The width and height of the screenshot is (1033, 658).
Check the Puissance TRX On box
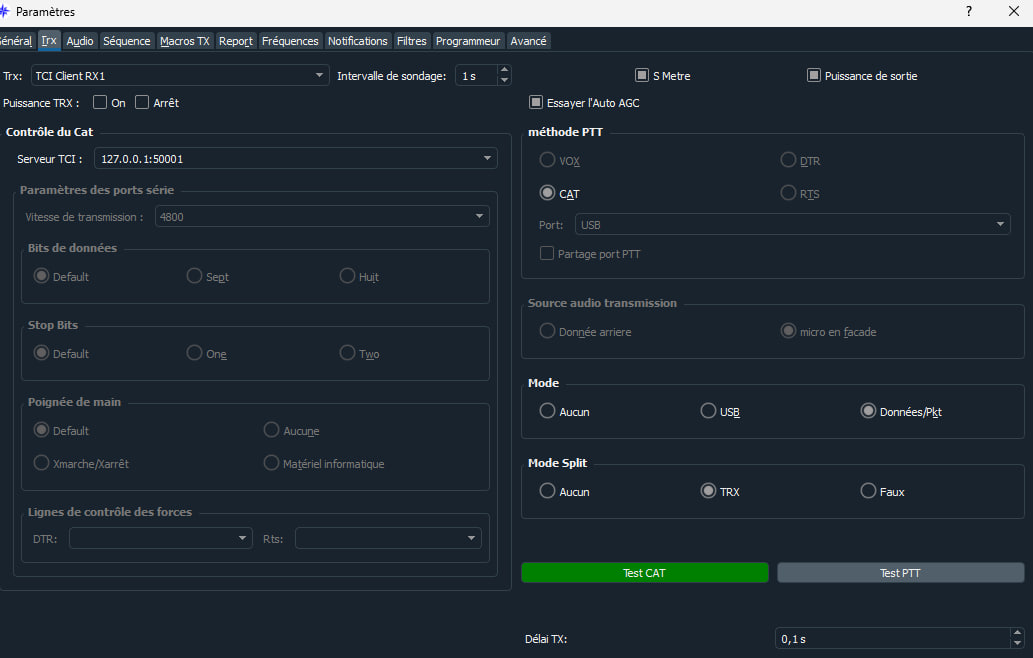[100, 102]
